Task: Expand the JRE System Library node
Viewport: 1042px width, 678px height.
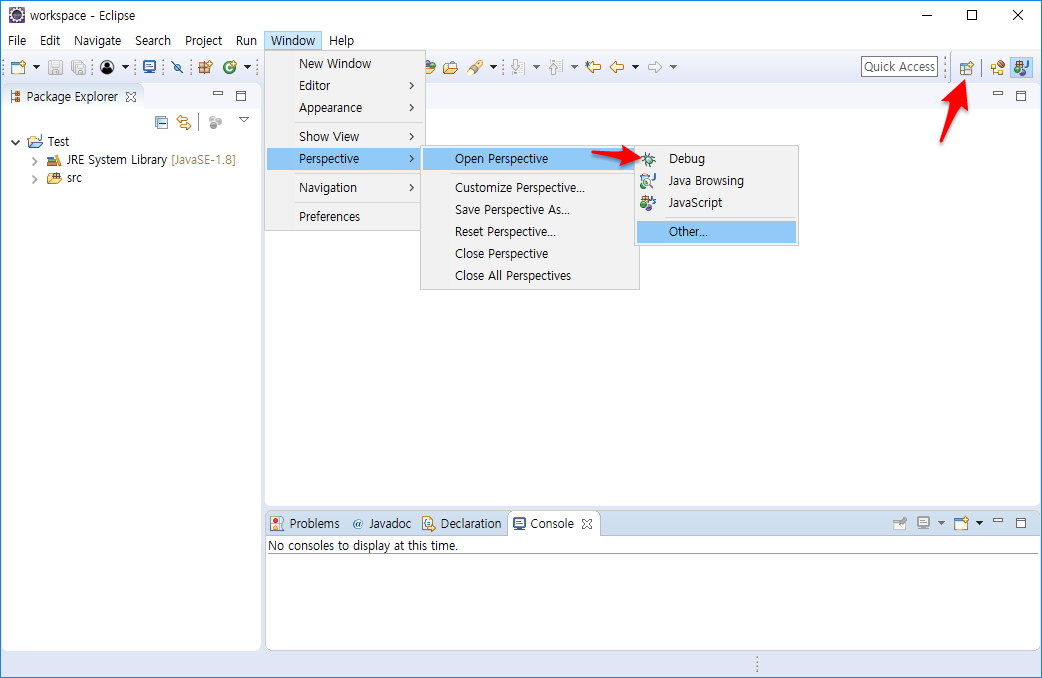Action: 35,161
